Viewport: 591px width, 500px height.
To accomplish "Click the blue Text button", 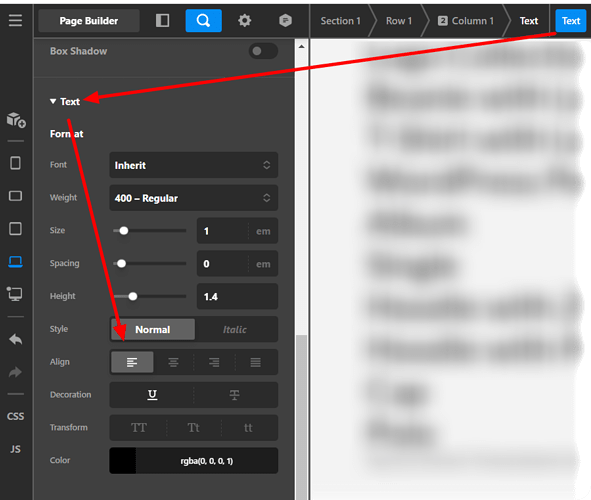I will point(571,21).
